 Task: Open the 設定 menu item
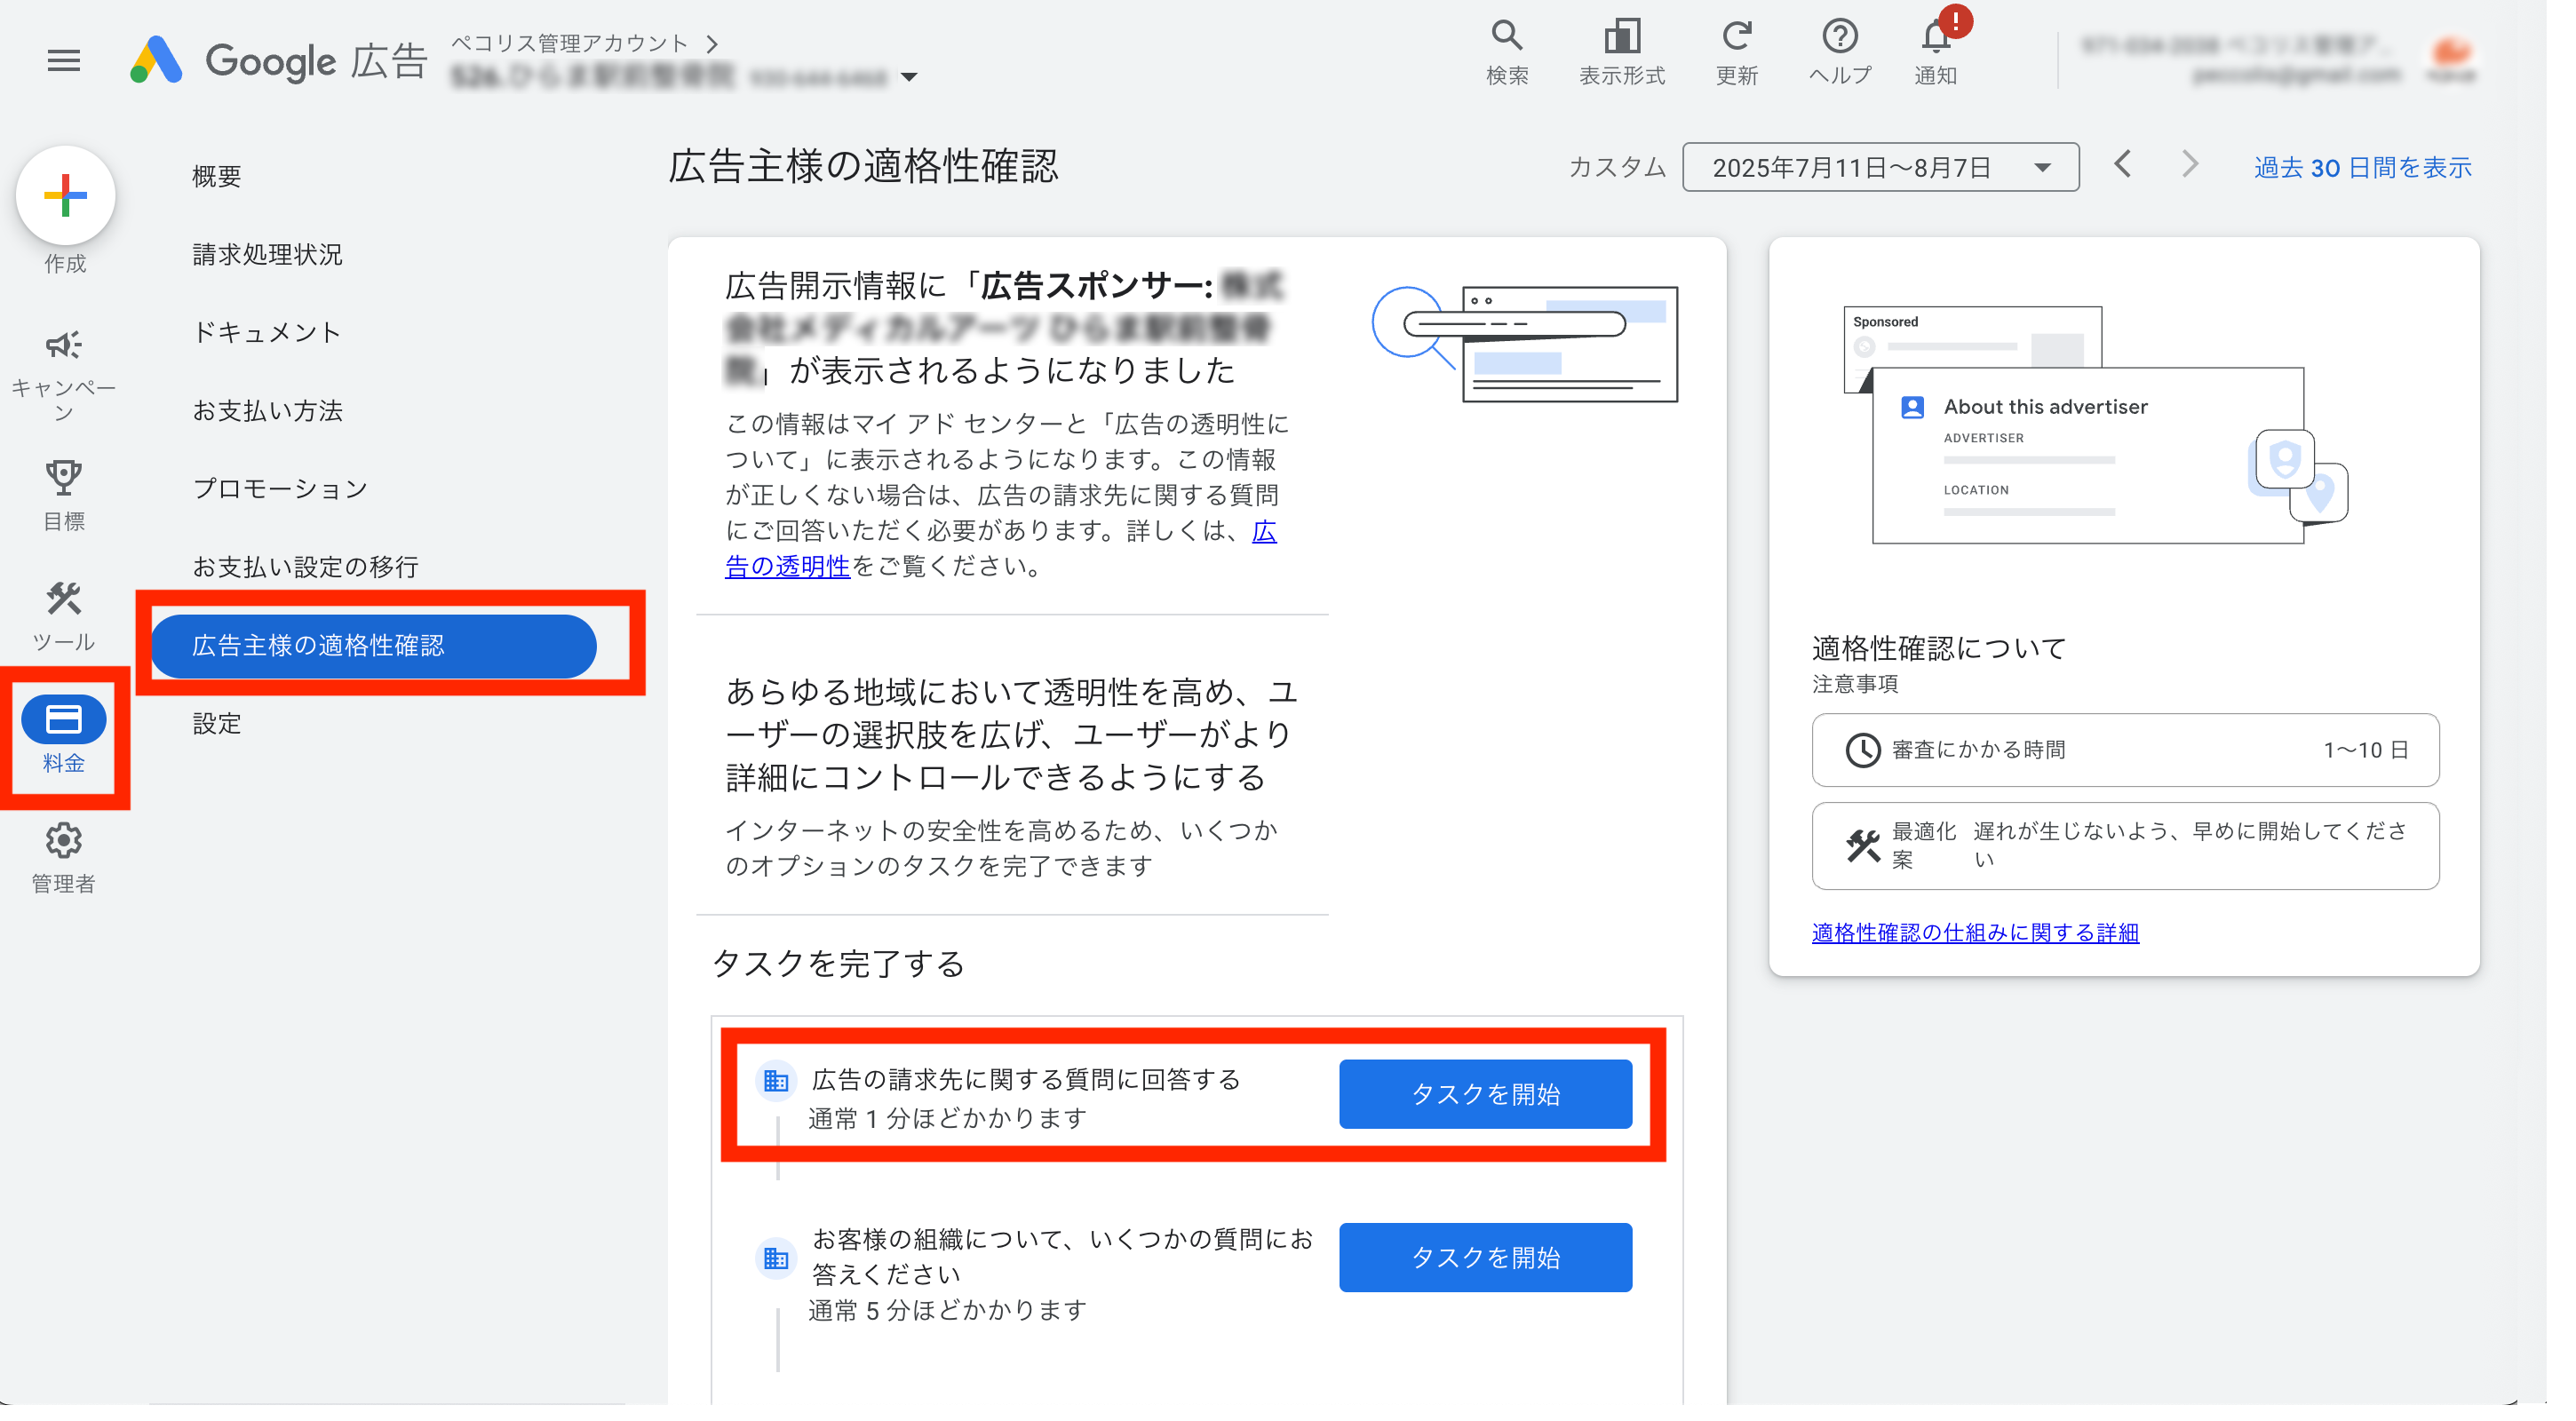[x=217, y=723]
